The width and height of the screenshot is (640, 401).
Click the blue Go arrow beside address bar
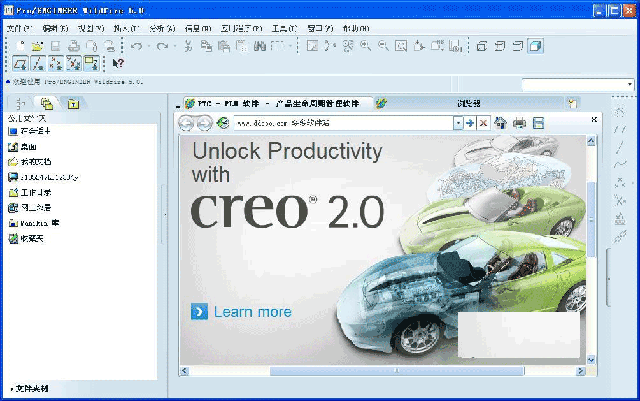(x=470, y=123)
